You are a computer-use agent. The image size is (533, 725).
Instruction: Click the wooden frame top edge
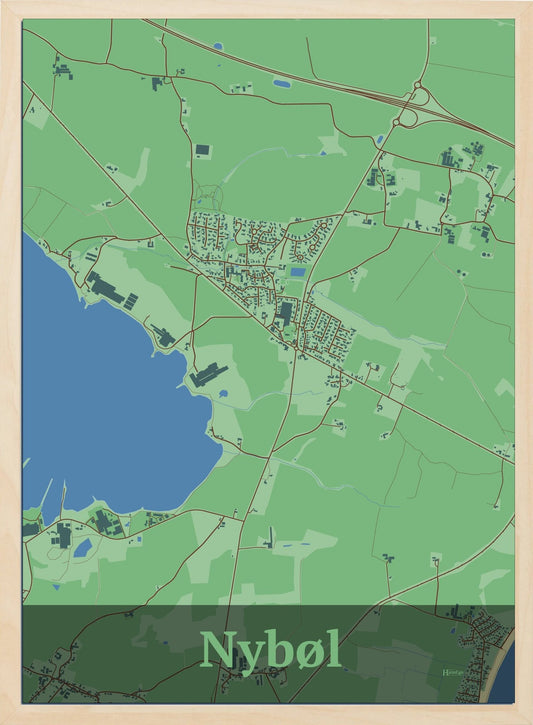point(266,9)
